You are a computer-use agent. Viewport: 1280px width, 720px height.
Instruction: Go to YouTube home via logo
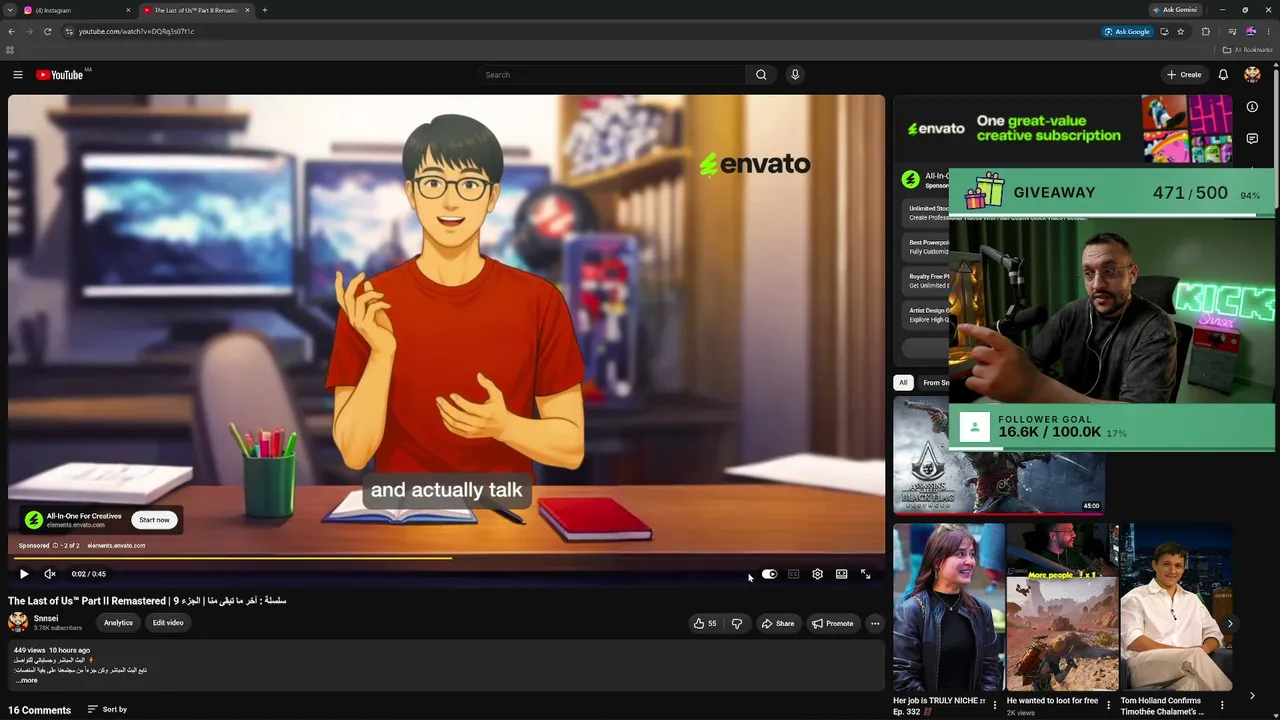coord(60,75)
